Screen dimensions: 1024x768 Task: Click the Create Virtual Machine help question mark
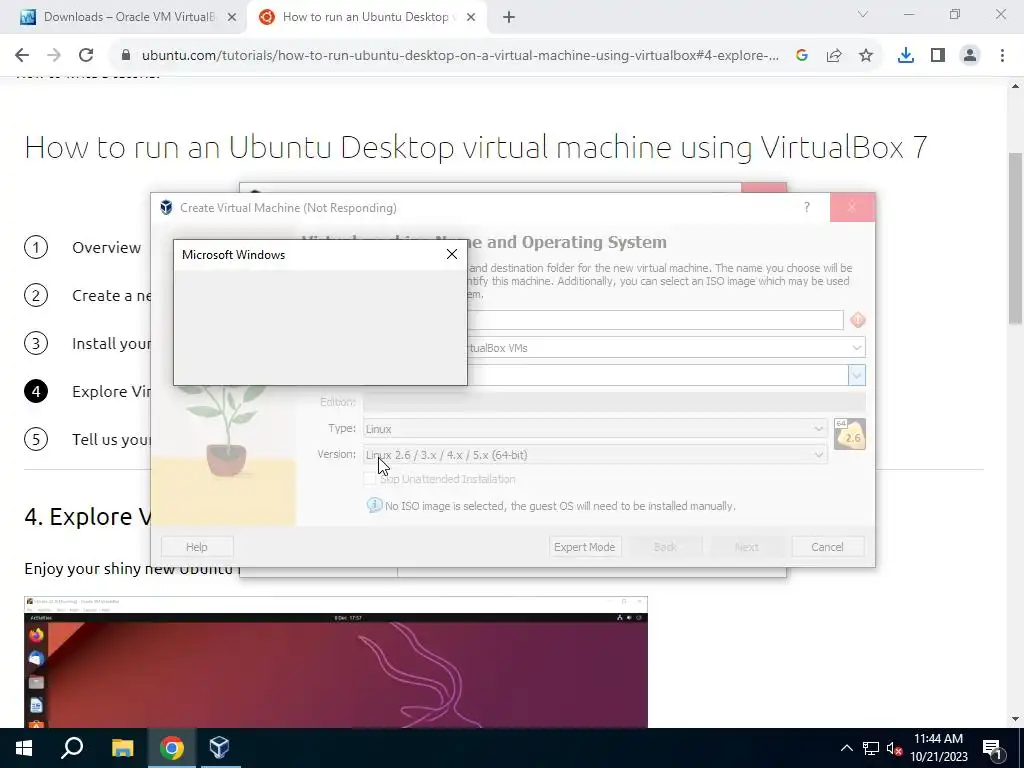point(807,207)
